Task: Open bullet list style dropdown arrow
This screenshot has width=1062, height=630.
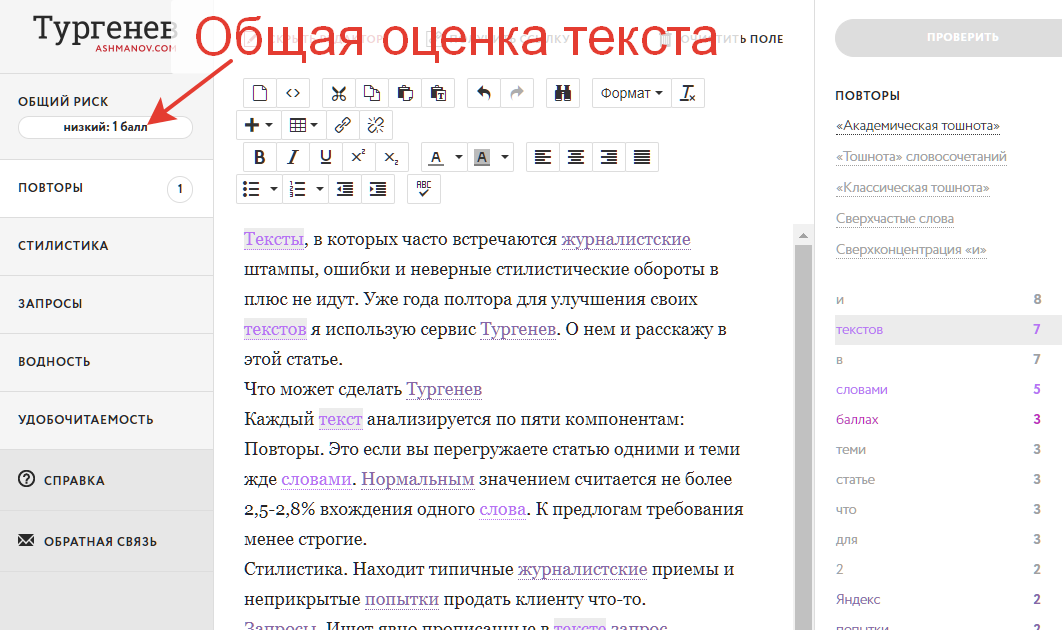Action: (274, 189)
